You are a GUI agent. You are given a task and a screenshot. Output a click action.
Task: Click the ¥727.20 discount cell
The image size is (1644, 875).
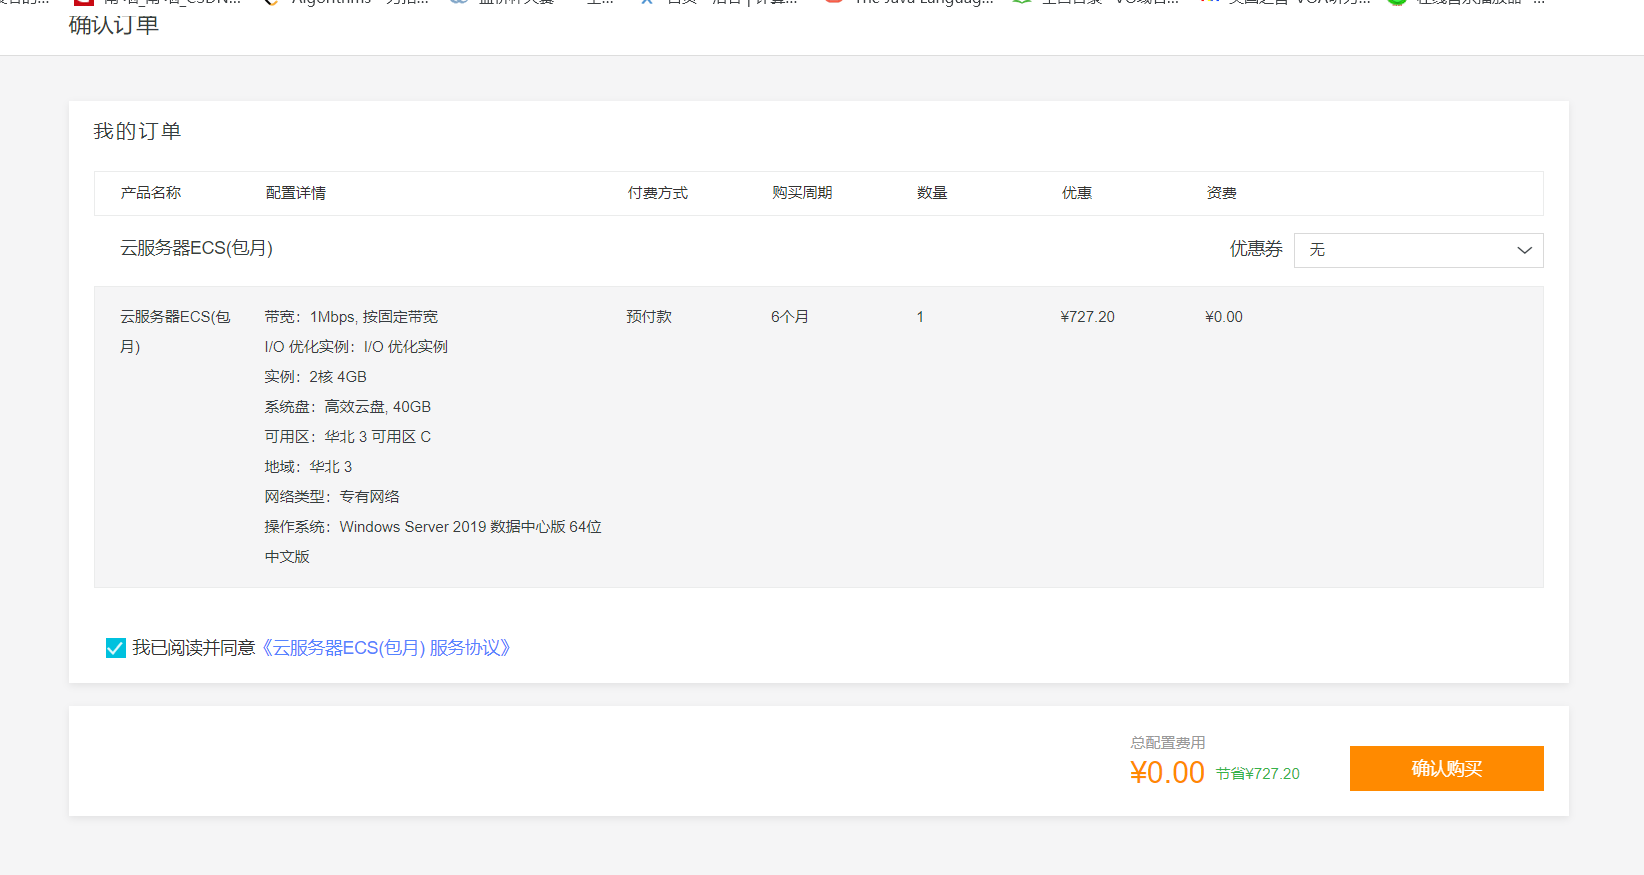1088,317
